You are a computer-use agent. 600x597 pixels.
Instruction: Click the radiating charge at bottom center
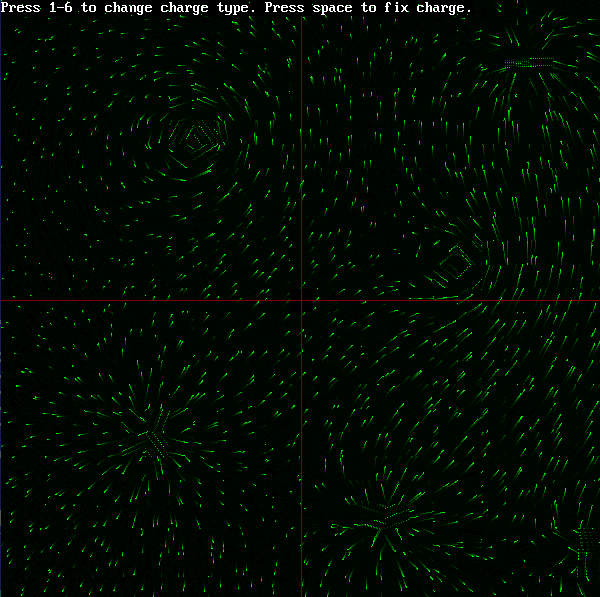click(x=381, y=517)
